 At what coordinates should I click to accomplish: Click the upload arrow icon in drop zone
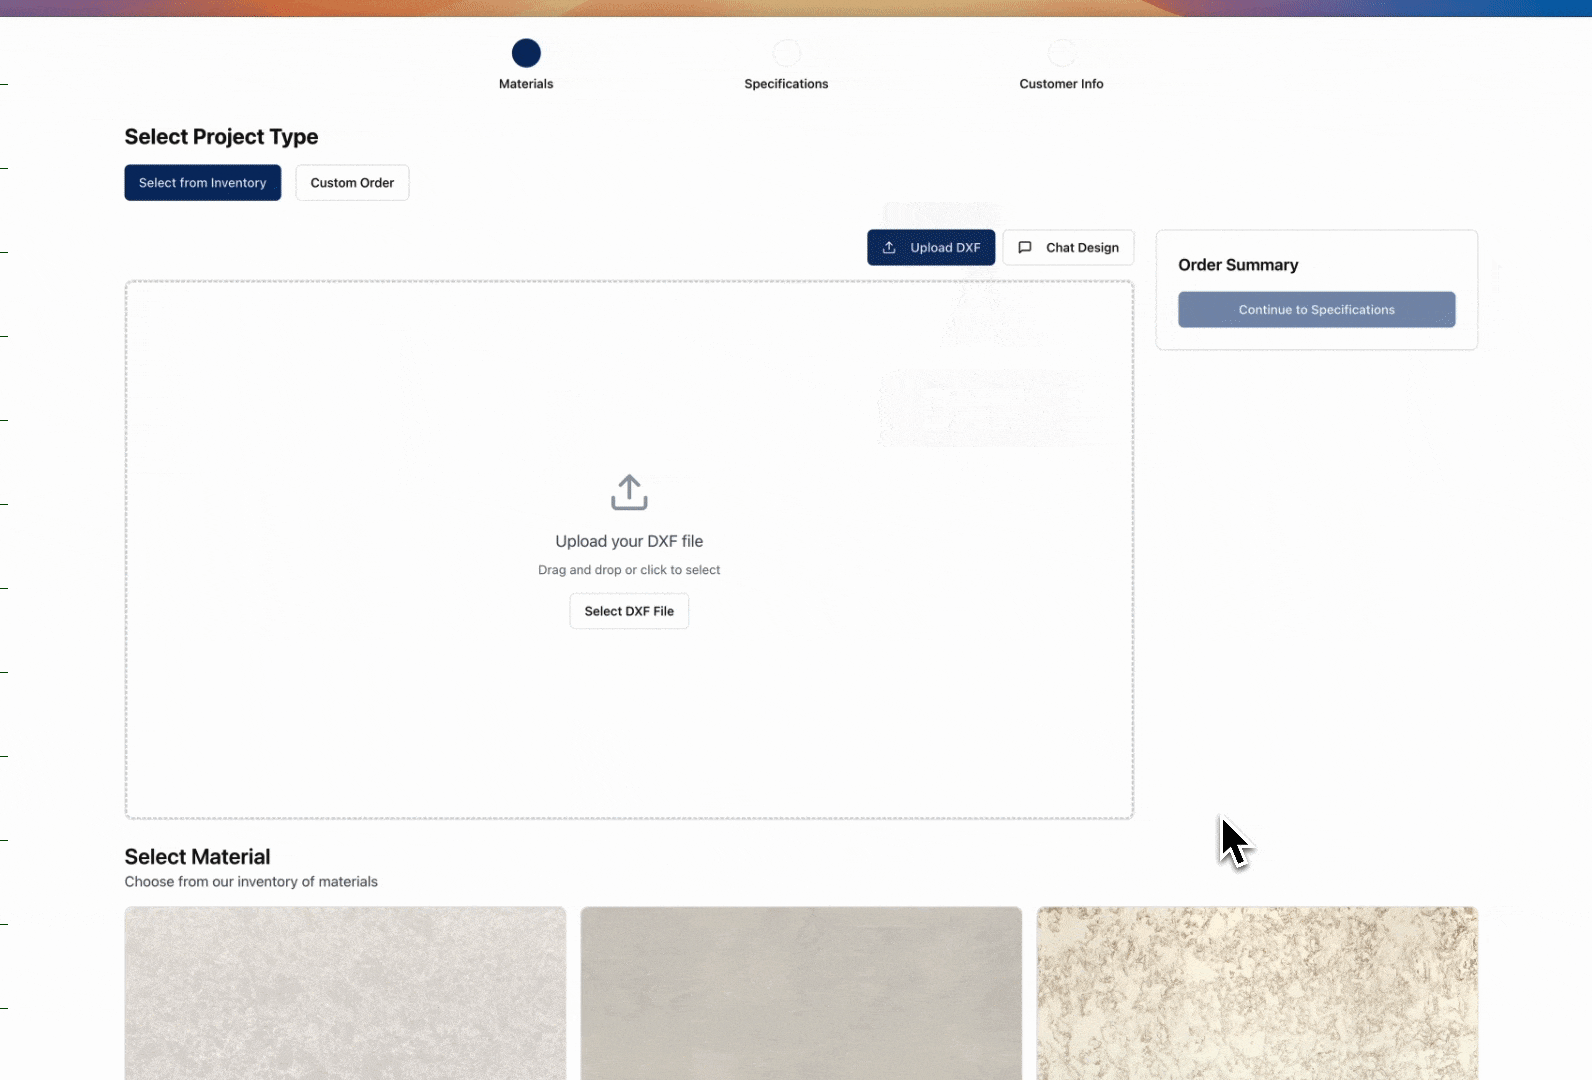point(629,492)
